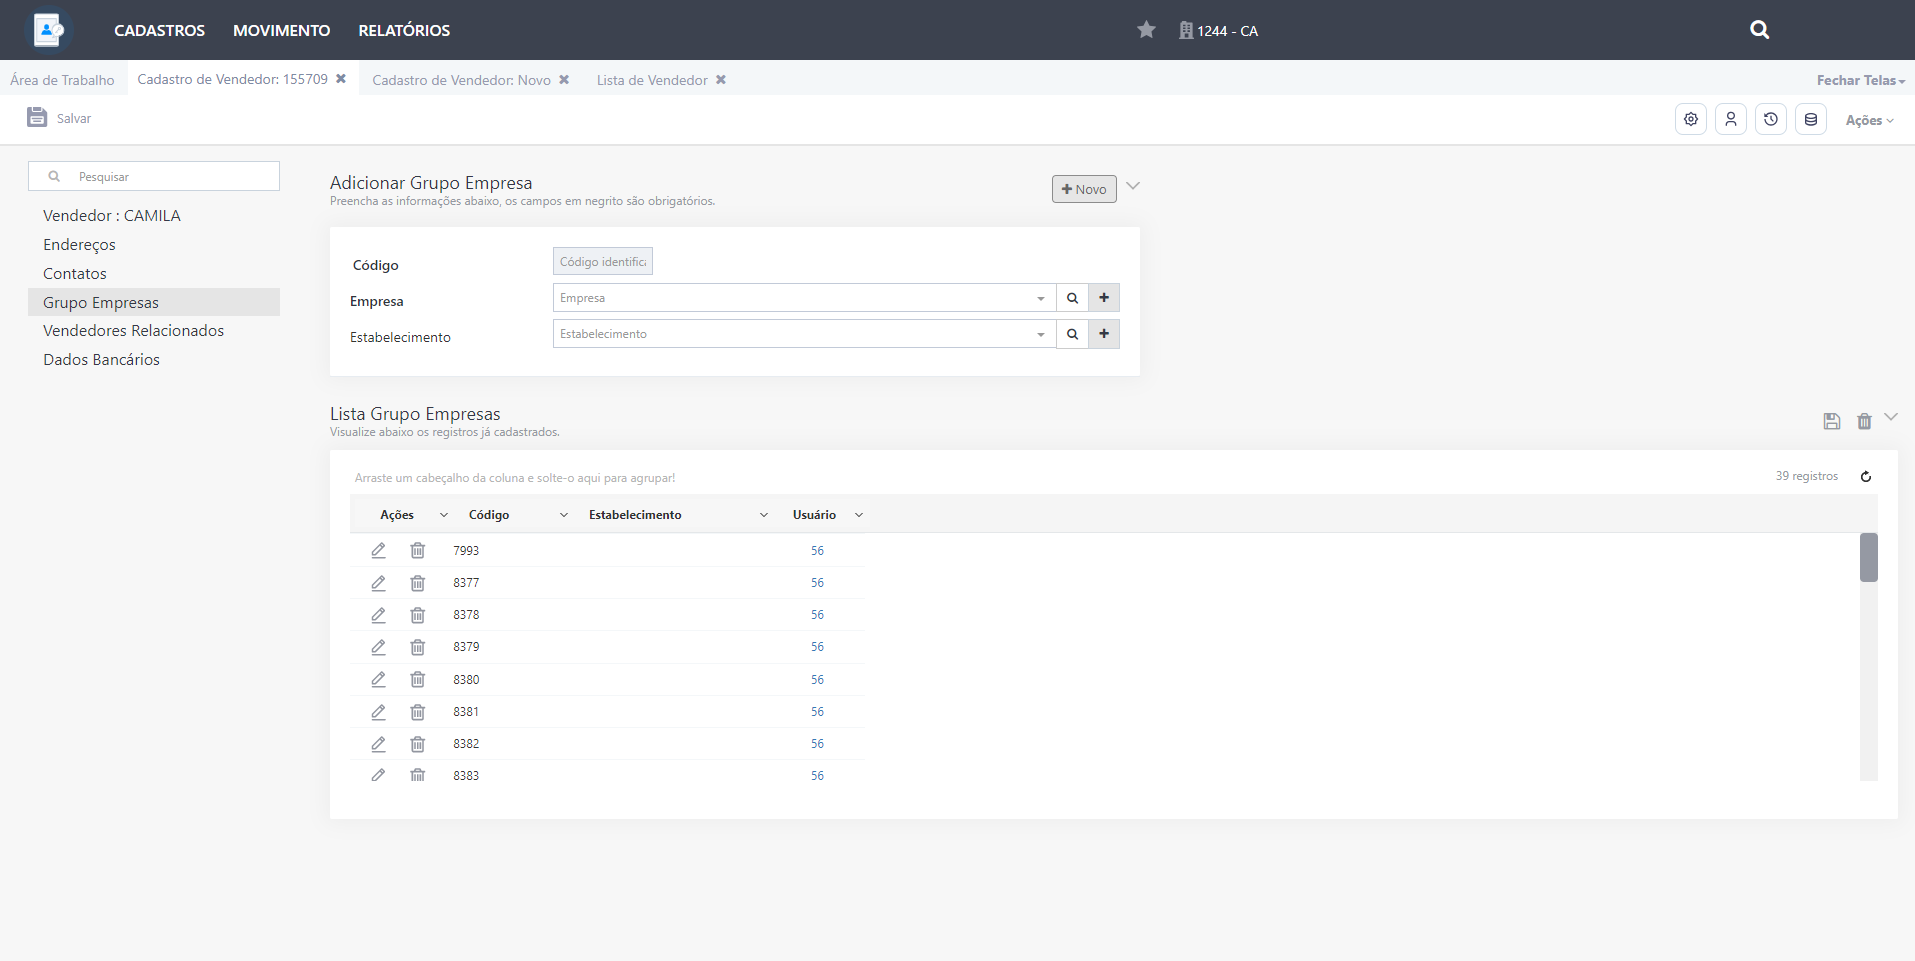Click the Salvar disk icon
This screenshot has height=961, width=1915.
37,117
